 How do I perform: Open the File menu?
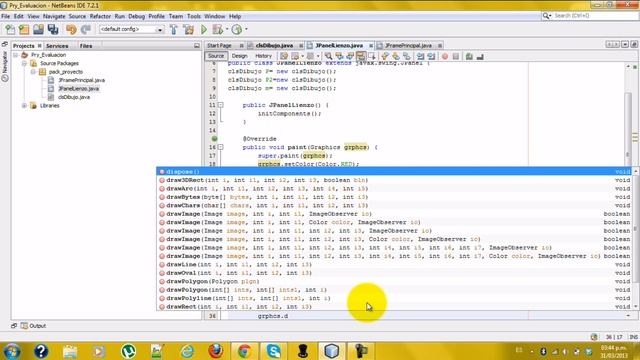click(x=6, y=16)
